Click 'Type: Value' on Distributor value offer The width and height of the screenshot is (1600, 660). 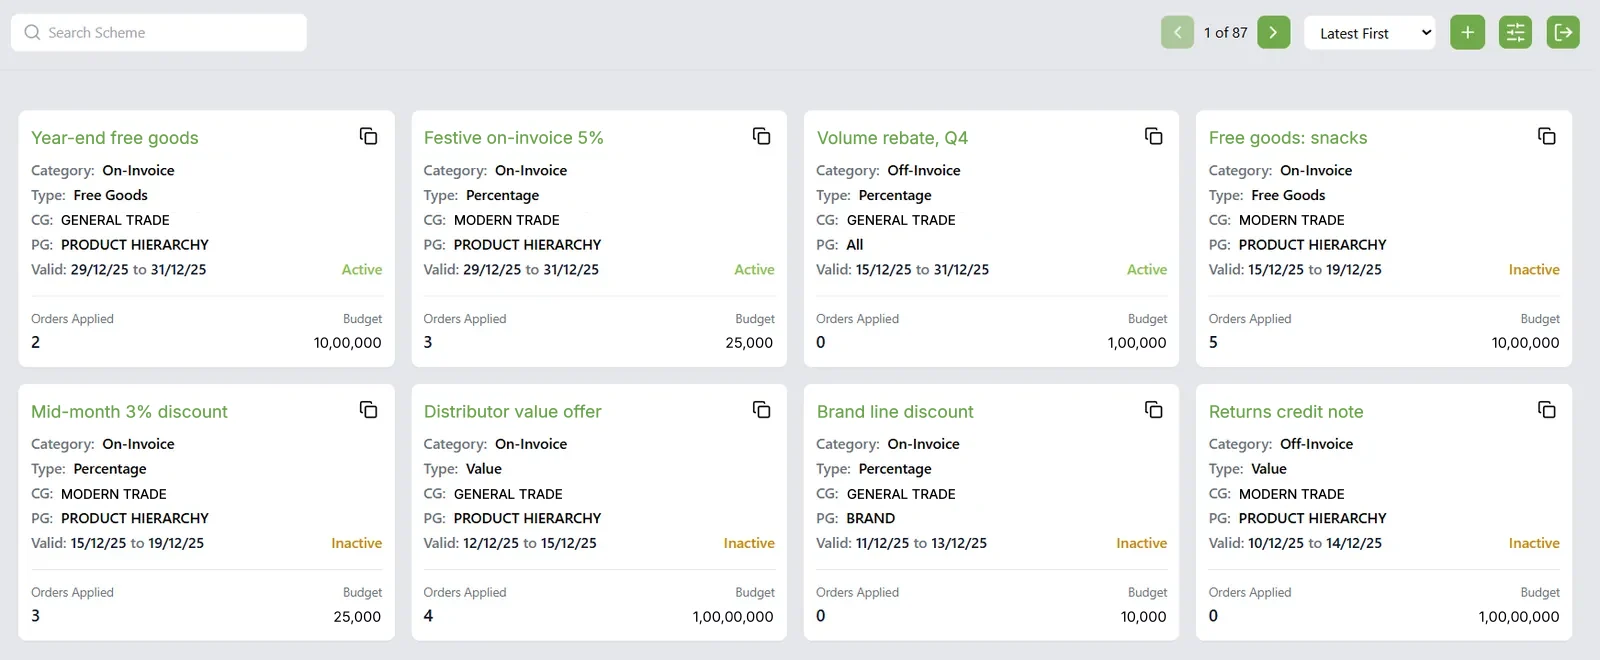[x=463, y=469]
